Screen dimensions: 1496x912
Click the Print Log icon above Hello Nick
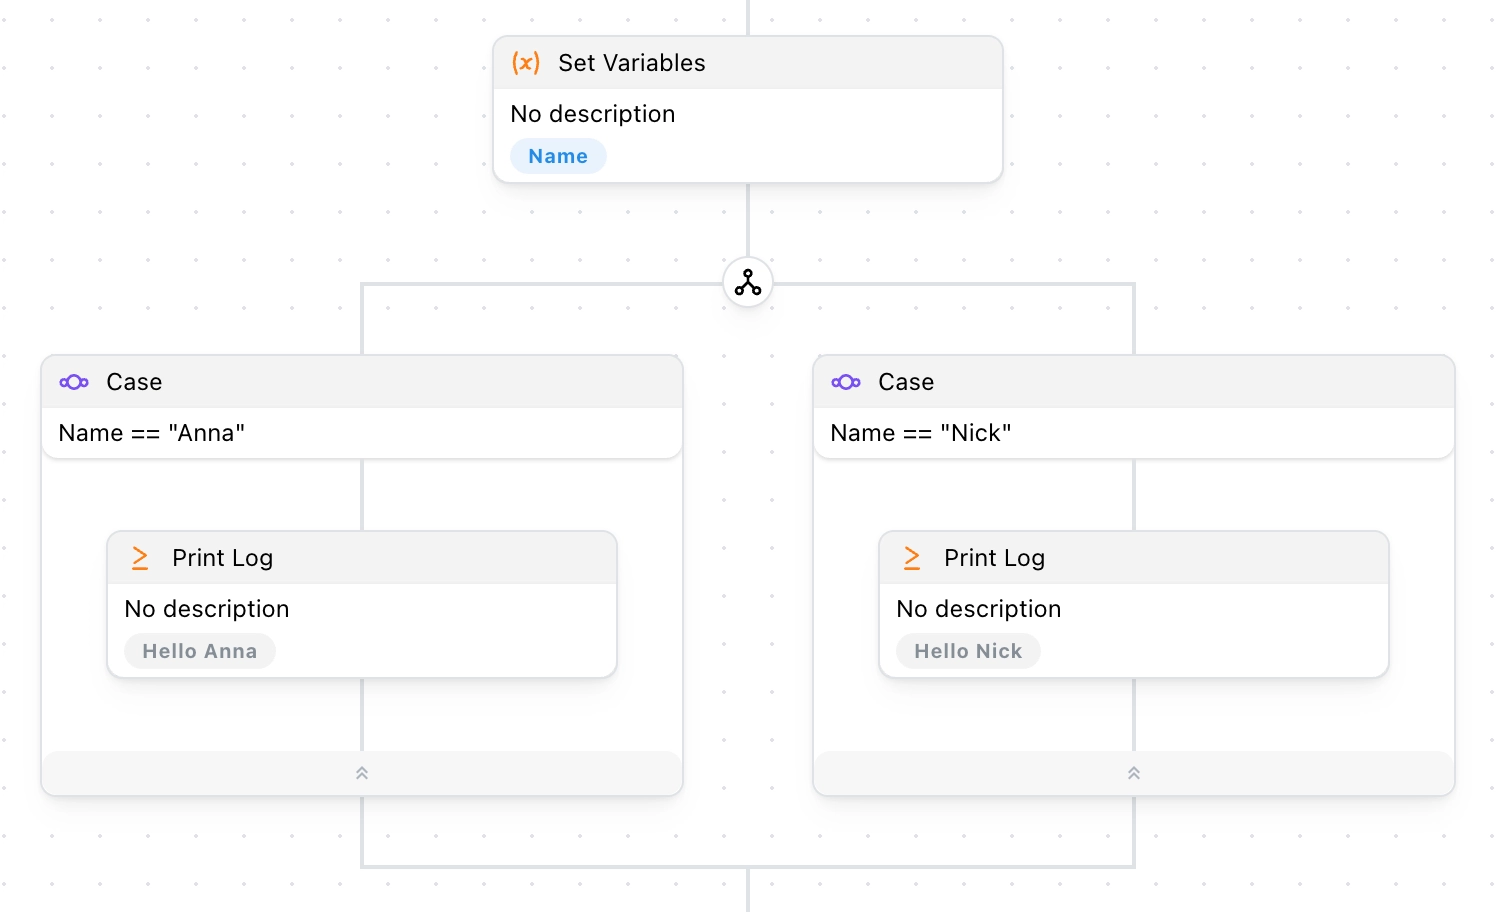912,558
